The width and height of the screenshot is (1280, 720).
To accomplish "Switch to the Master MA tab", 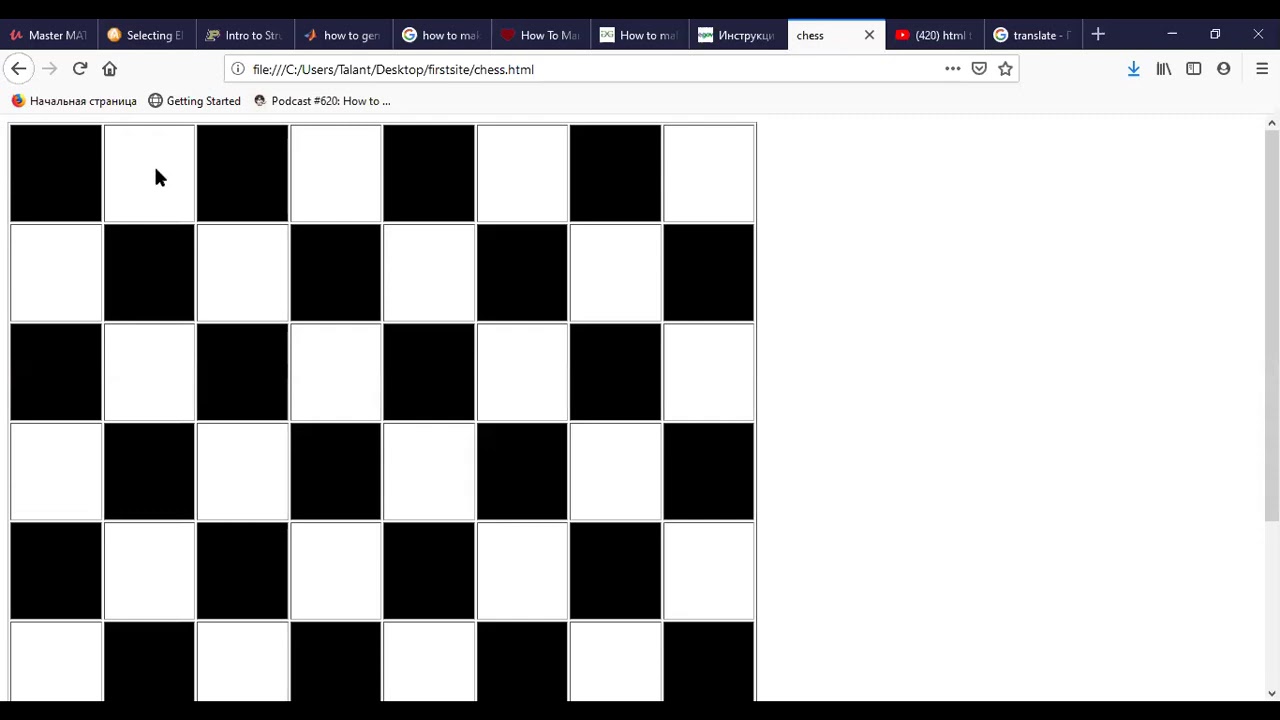I will [x=49, y=35].
